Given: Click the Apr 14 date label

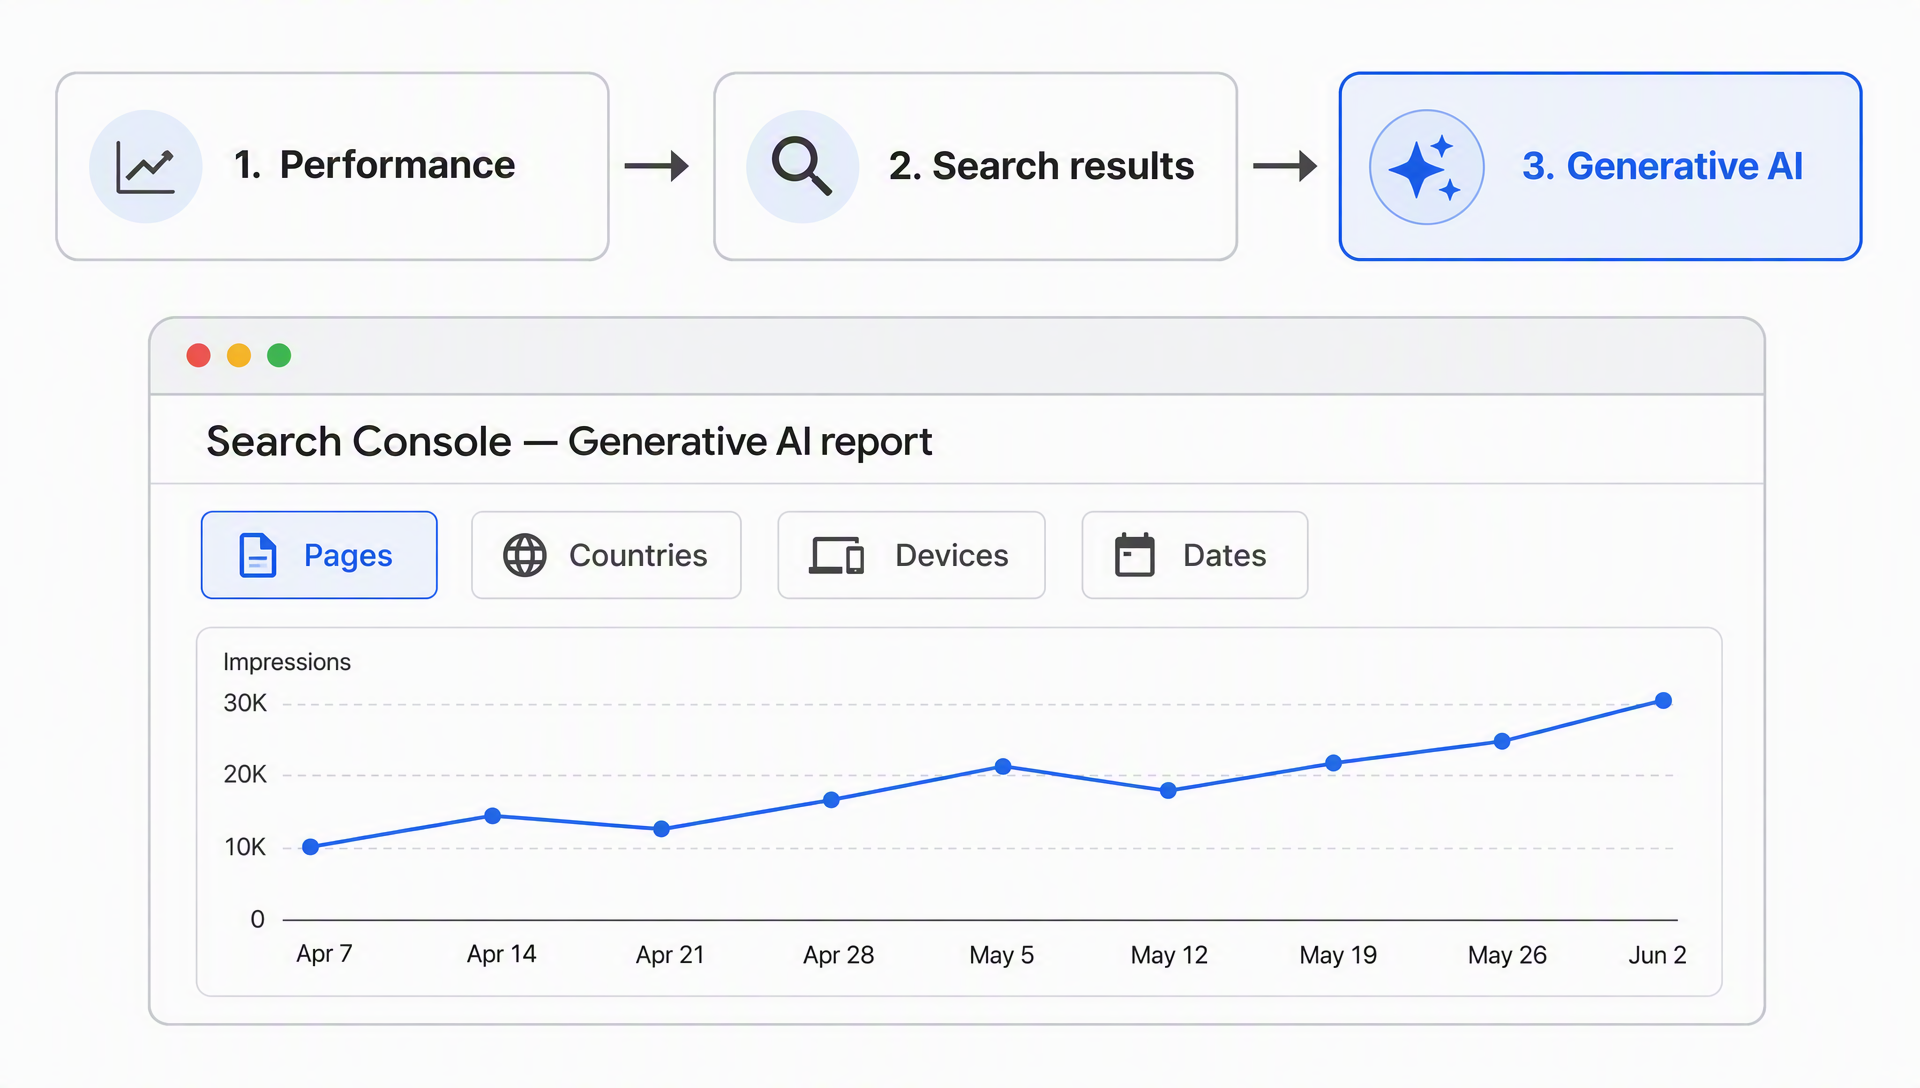Looking at the screenshot, I should coord(502,954).
